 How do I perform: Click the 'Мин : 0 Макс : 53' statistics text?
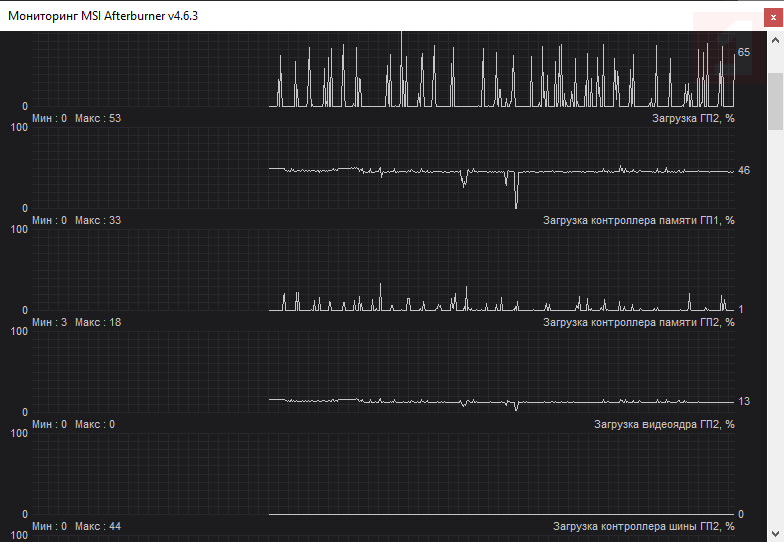pos(76,118)
